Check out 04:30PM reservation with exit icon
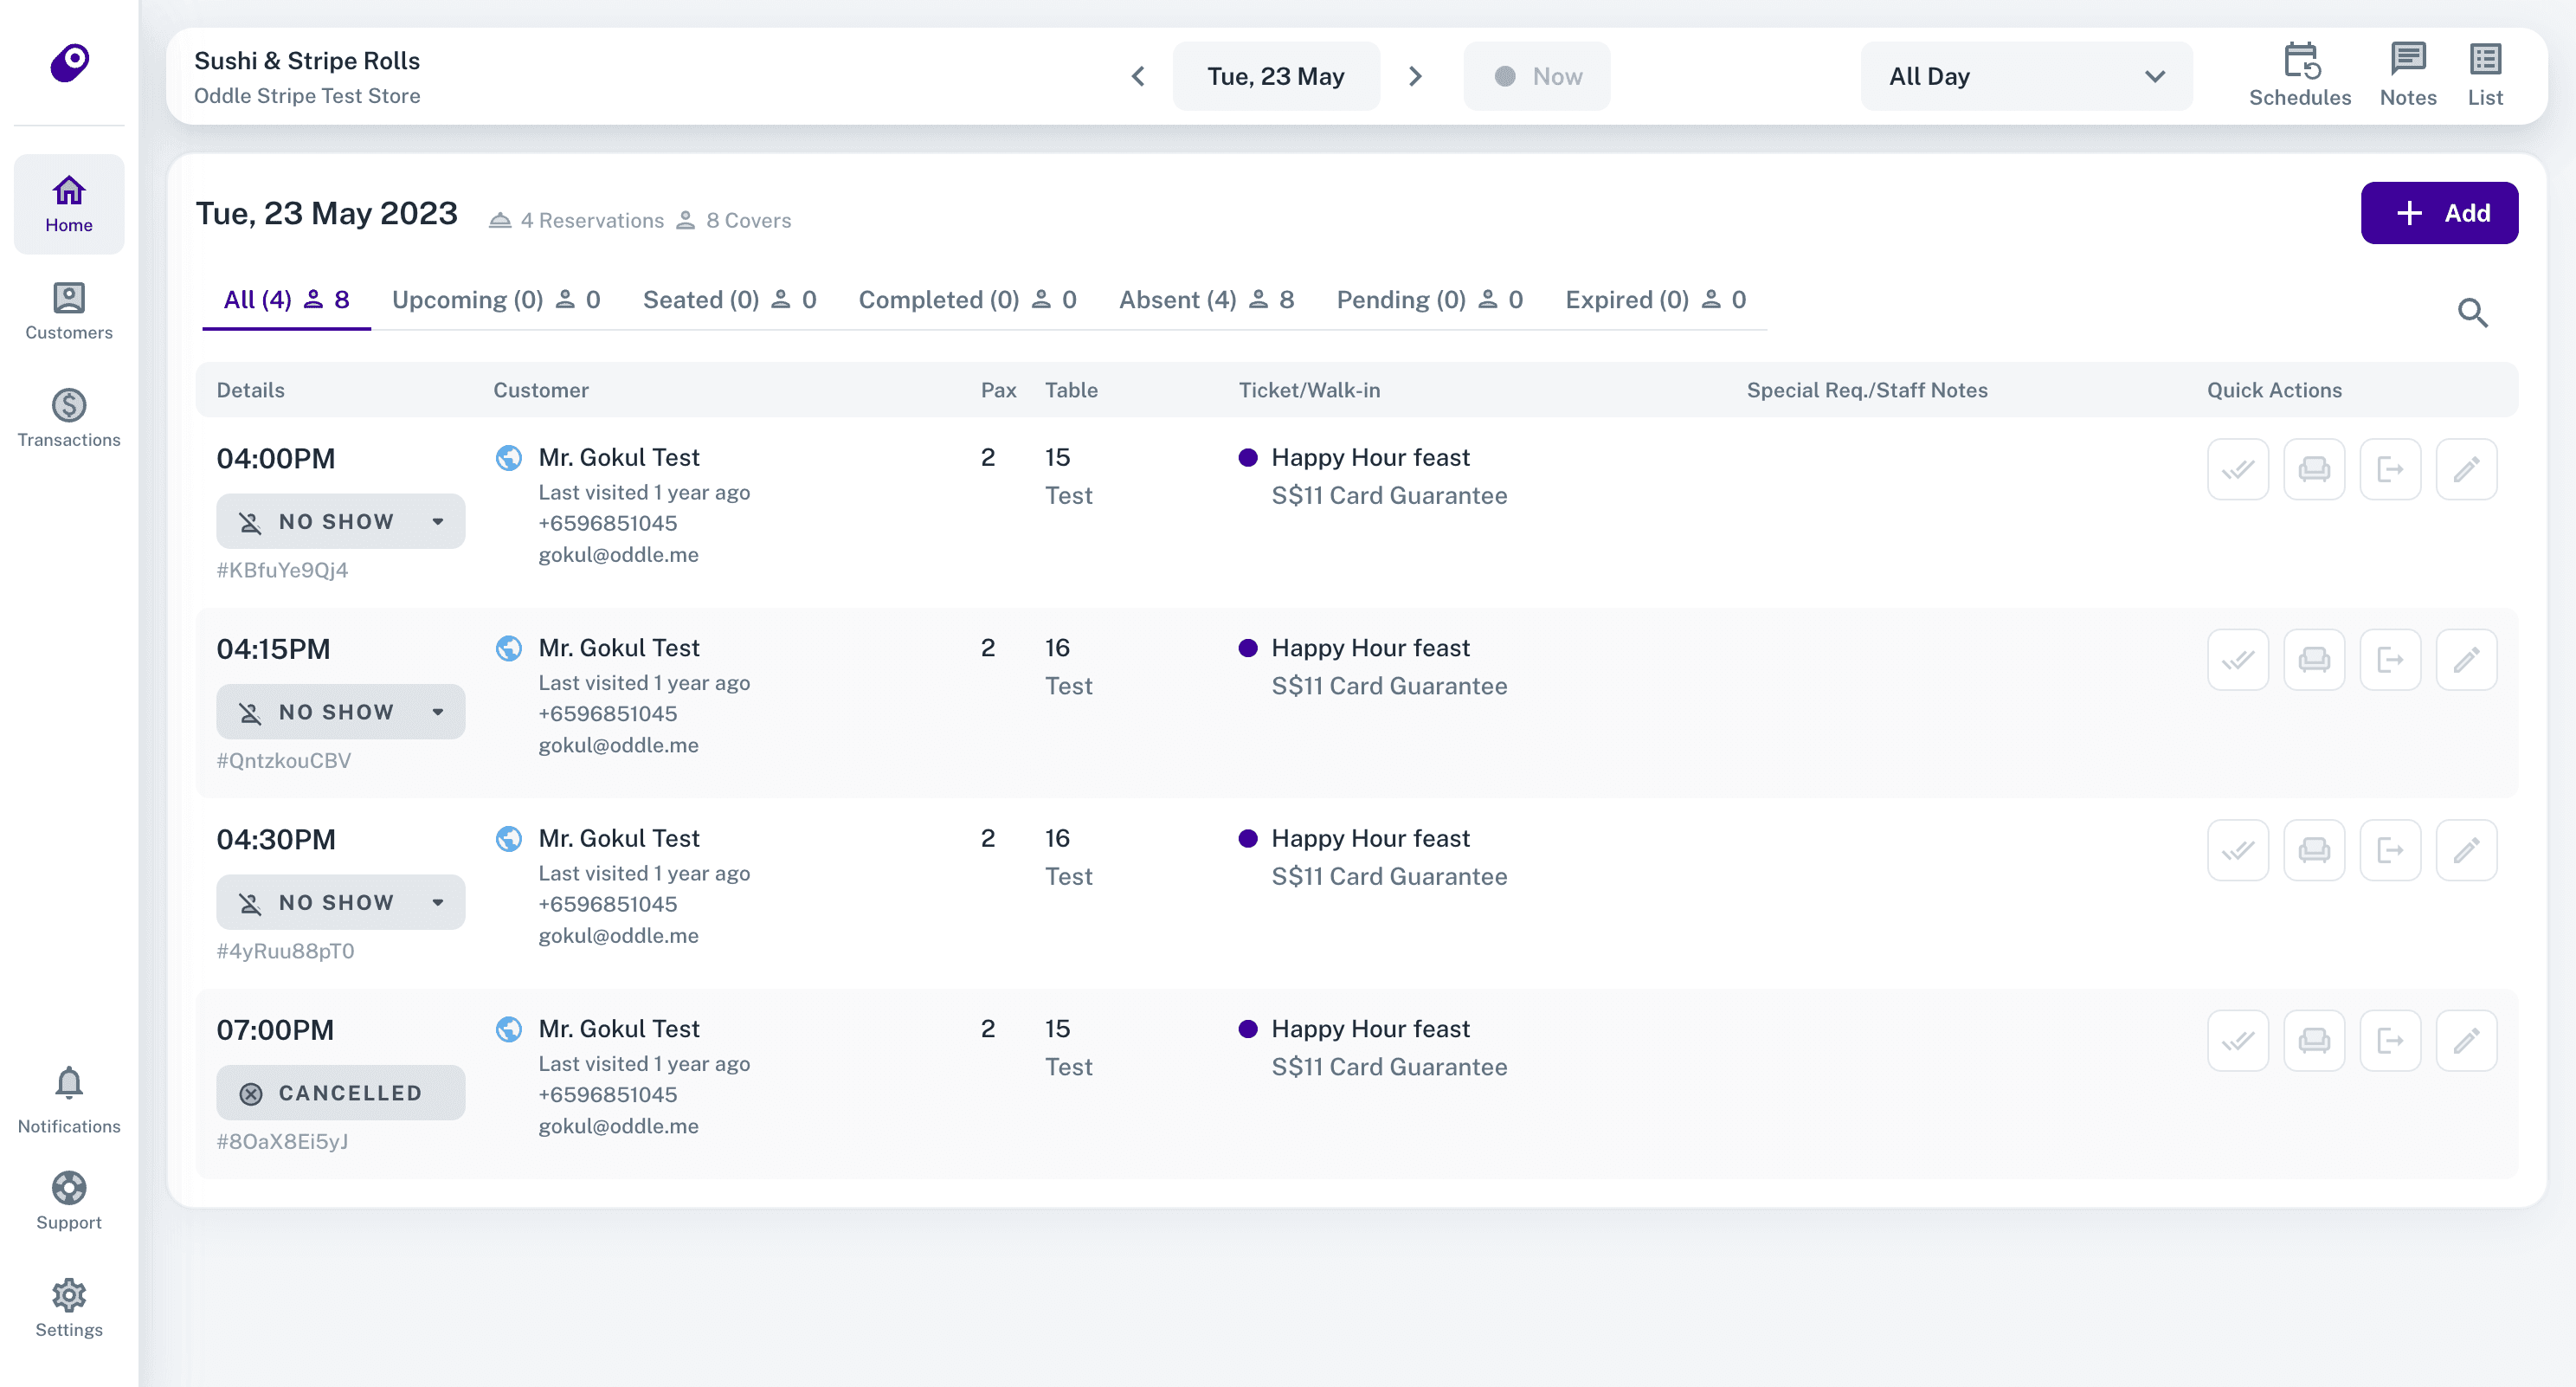 coord(2389,850)
